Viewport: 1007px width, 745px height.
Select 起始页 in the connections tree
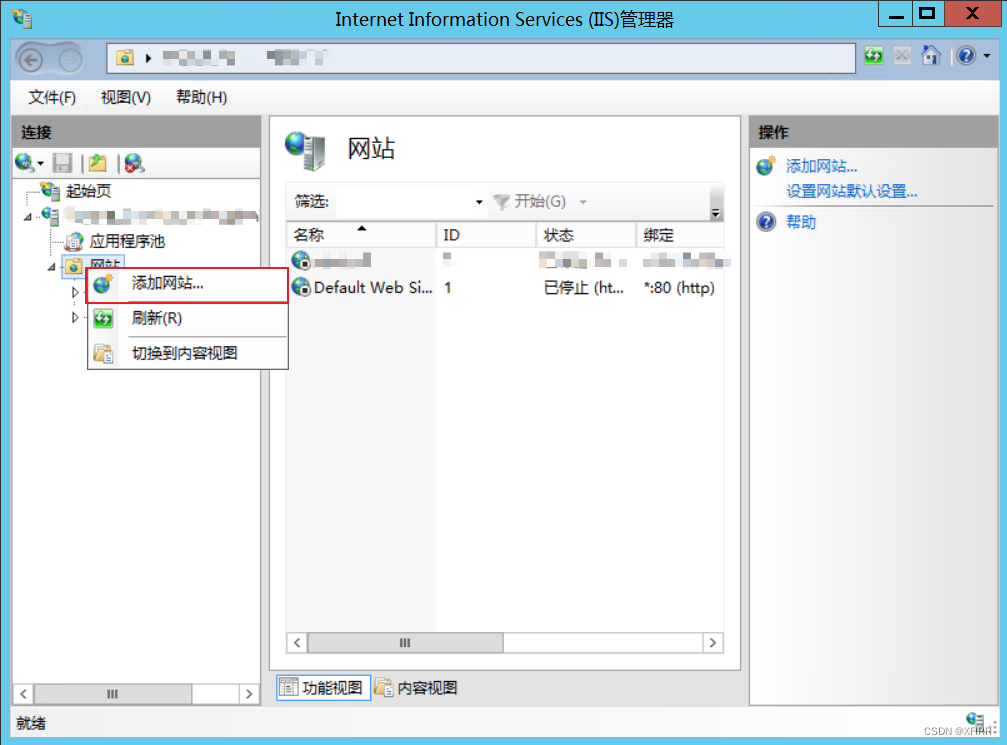pos(89,191)
